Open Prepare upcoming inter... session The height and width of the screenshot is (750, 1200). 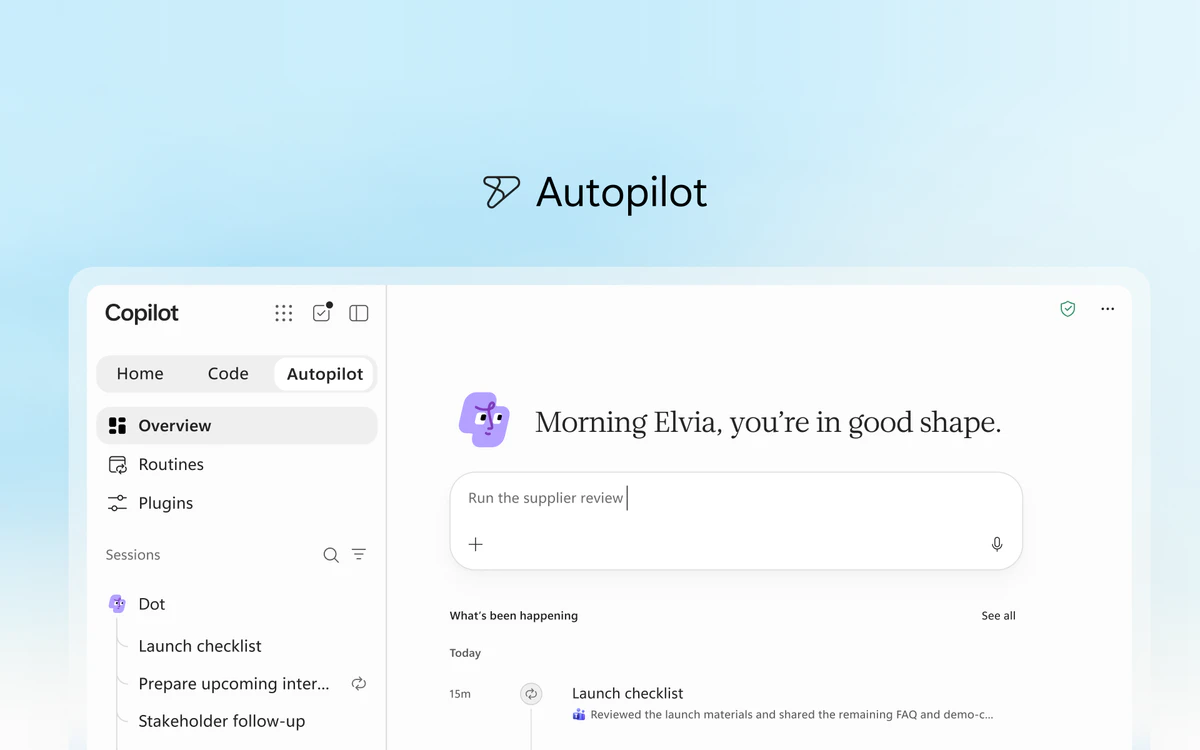coord(234,684)
